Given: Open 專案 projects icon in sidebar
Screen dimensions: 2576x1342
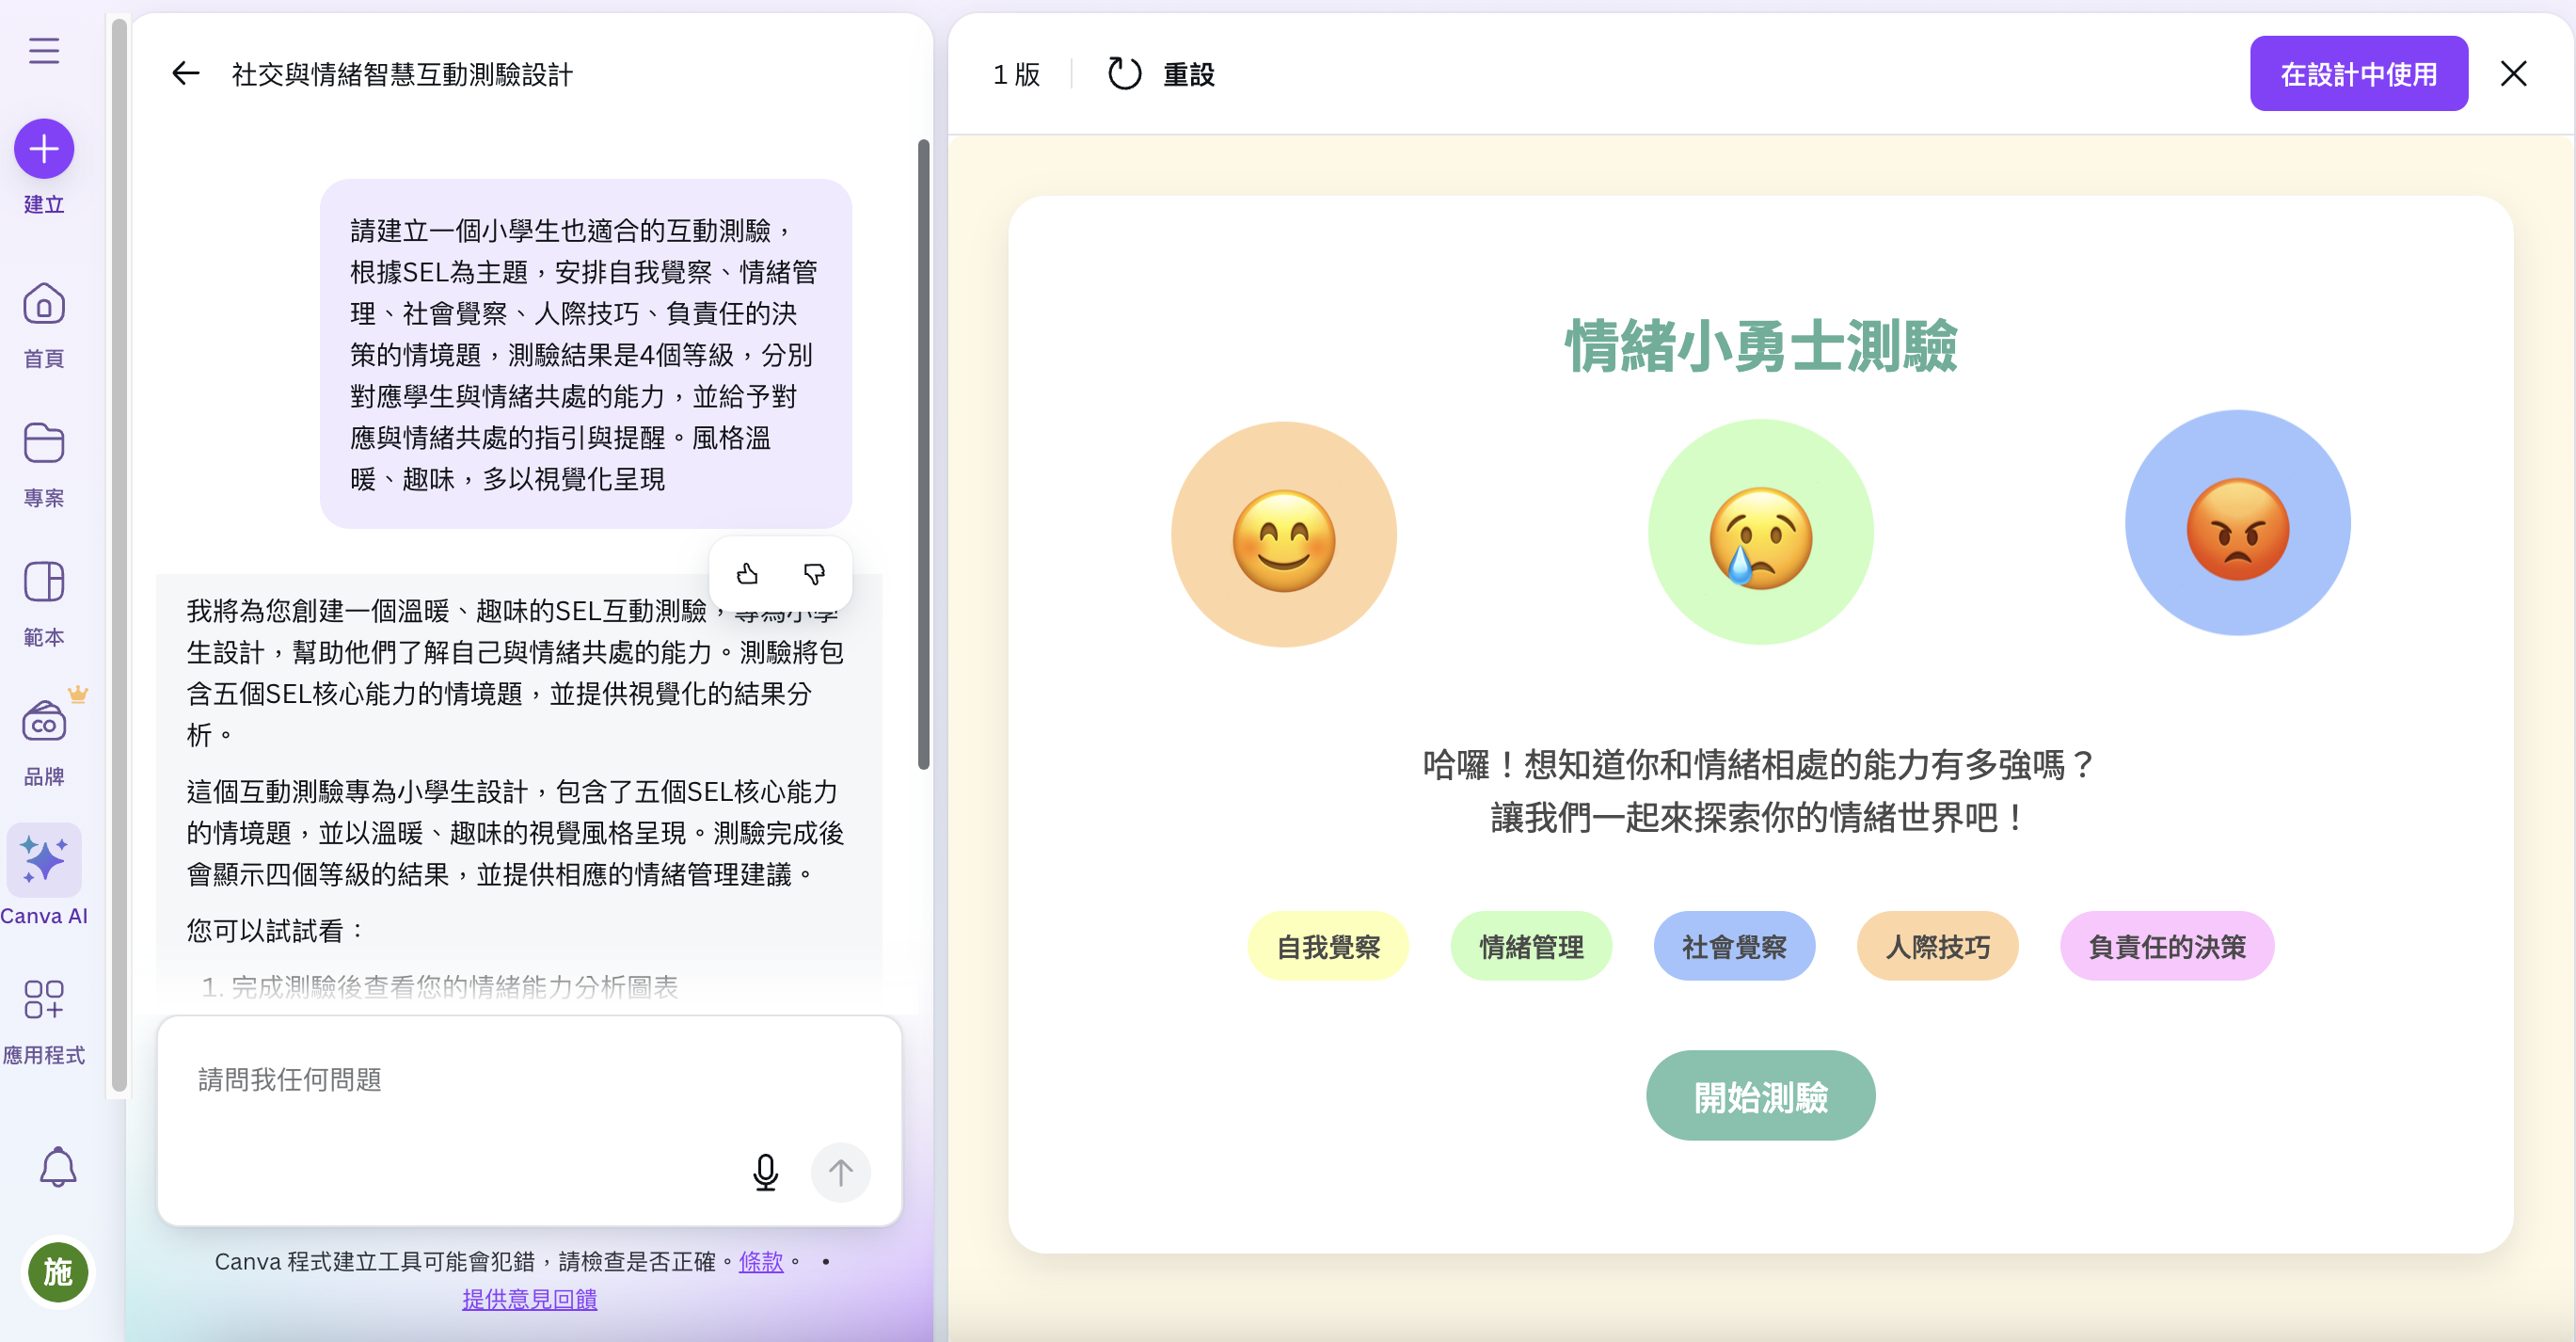Looking at the screenshot, I should click(43, 443).
